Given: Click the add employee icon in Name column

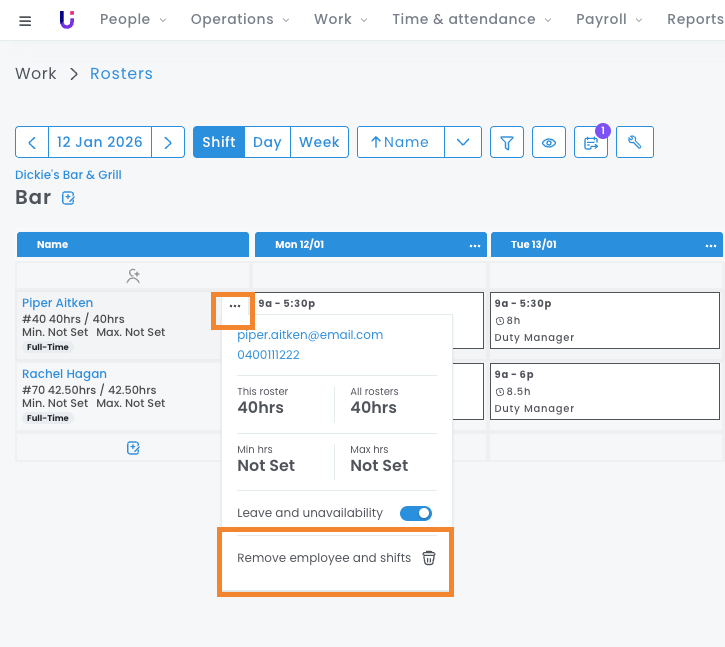Looking at the screenshot, I should pos(133,275).
